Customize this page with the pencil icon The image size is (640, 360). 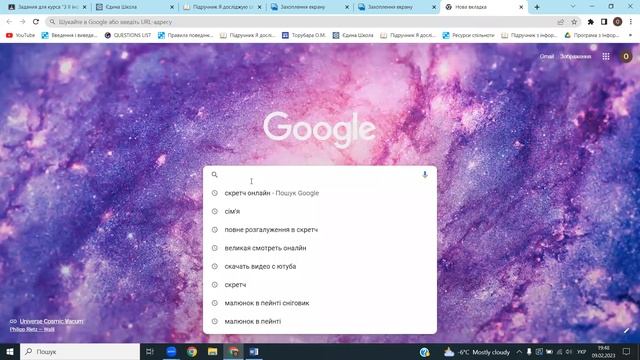click(626, 331)
